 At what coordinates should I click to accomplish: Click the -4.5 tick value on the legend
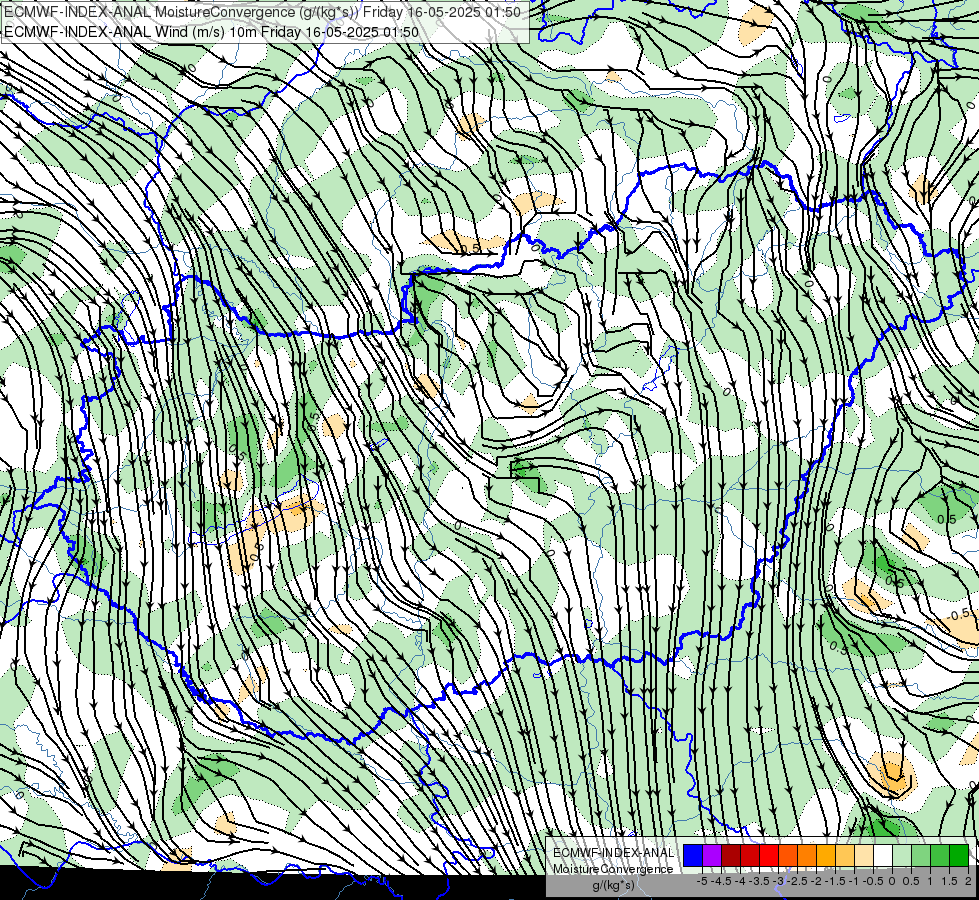point(721,881)
